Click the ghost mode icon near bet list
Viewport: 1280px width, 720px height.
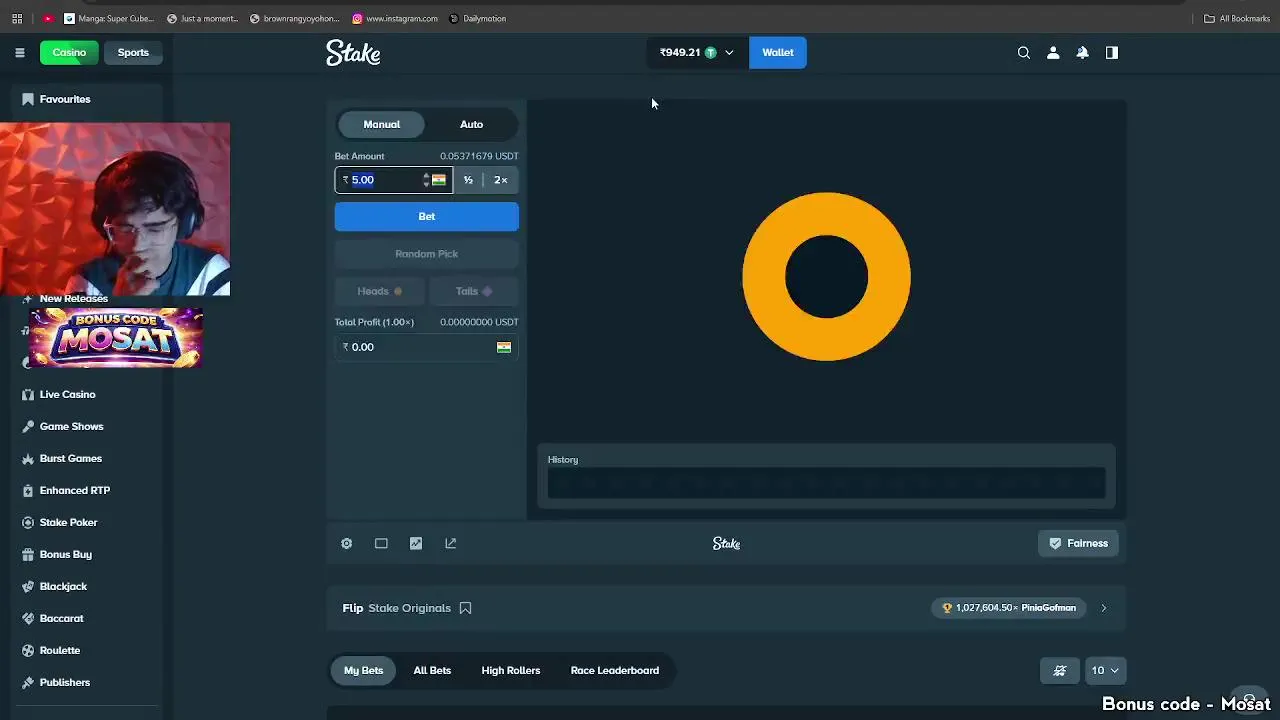[x=1060, y=670]
